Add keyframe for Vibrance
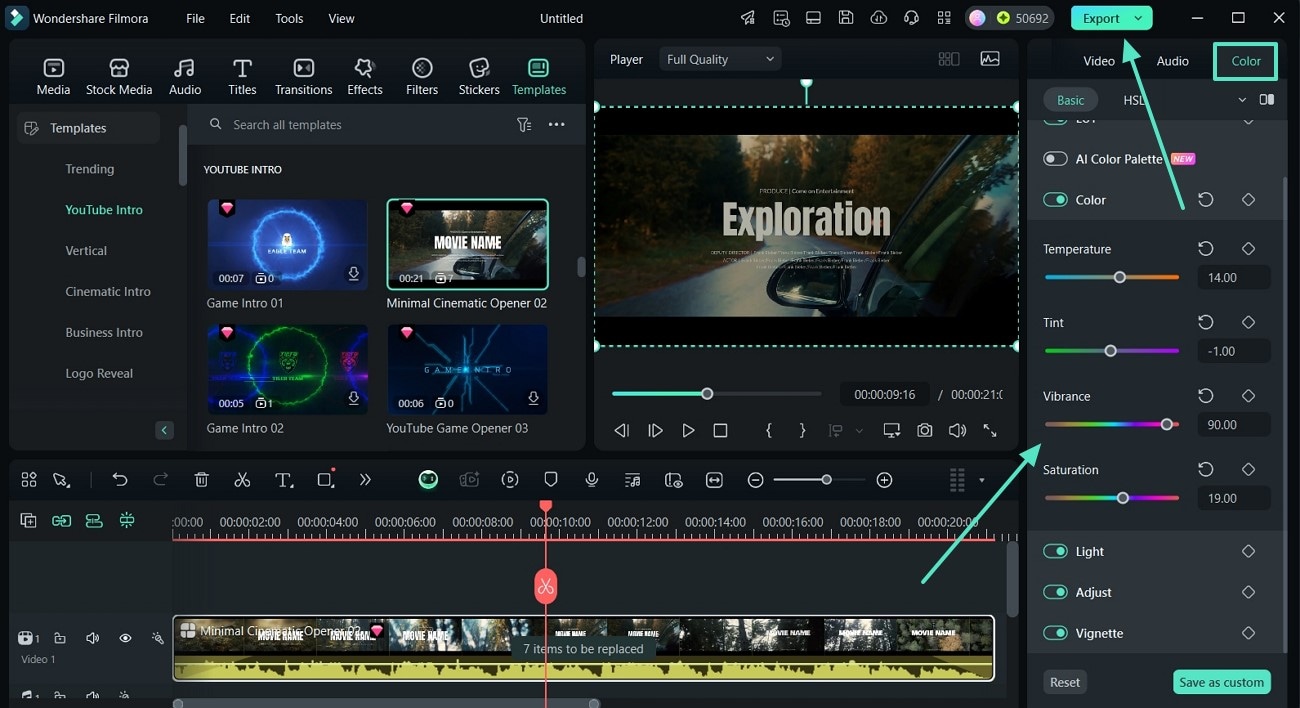The image size is (1300, 708). point(1248,396)
